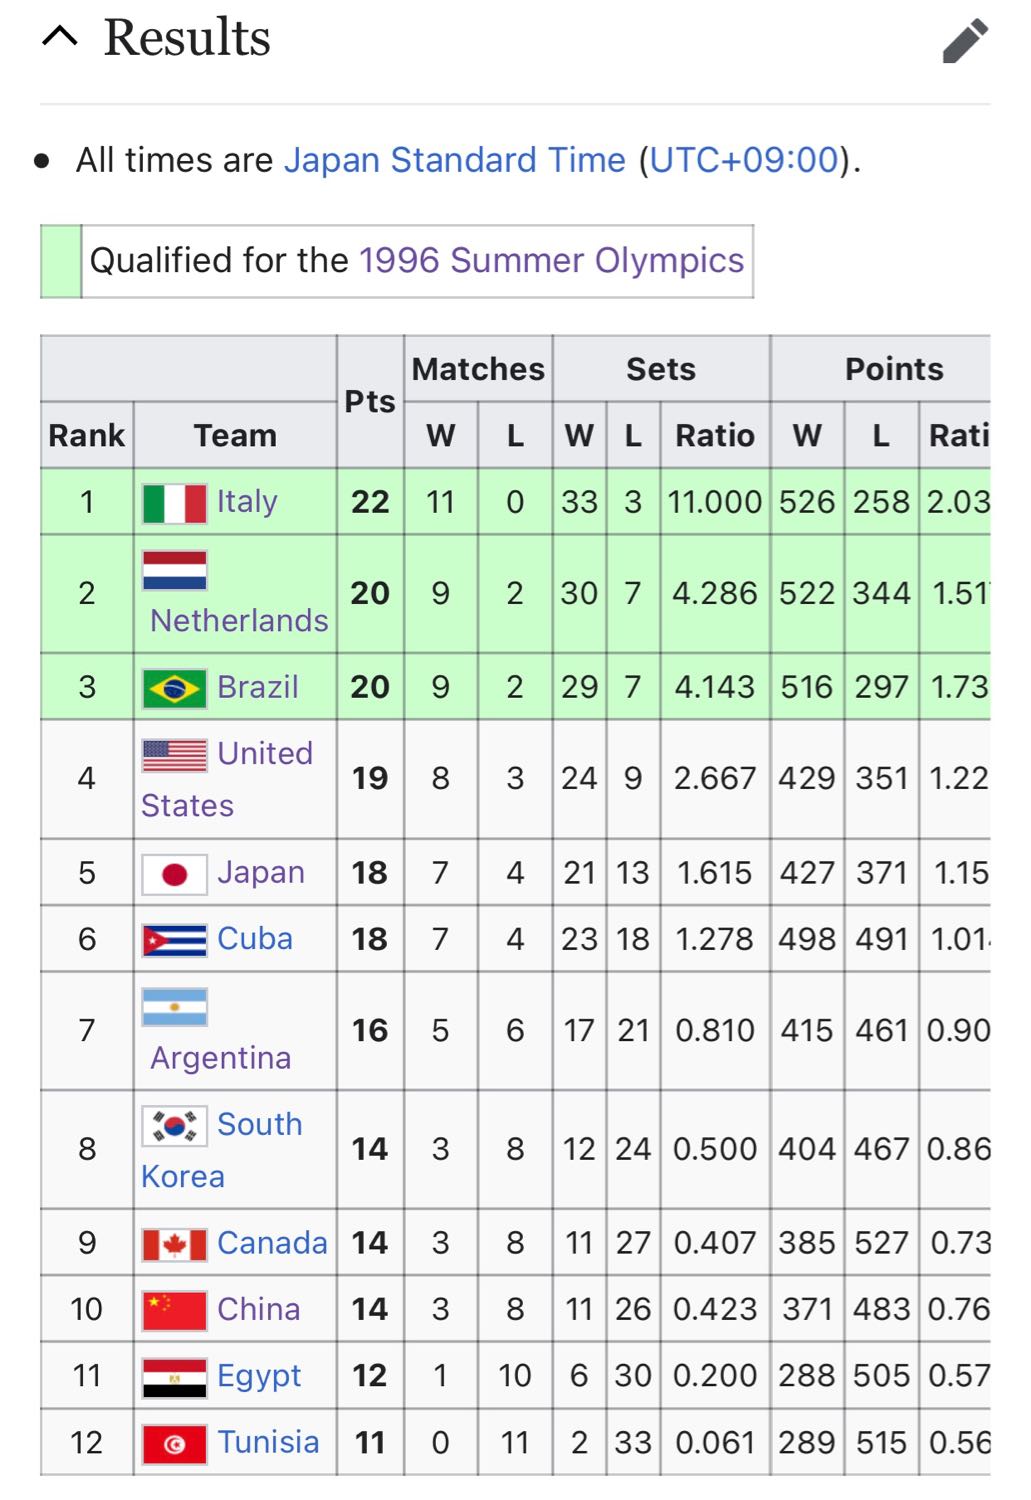The image size is (1031, 1500).
Task: Open the UTC+09:00 link
Action: (744, 160)
